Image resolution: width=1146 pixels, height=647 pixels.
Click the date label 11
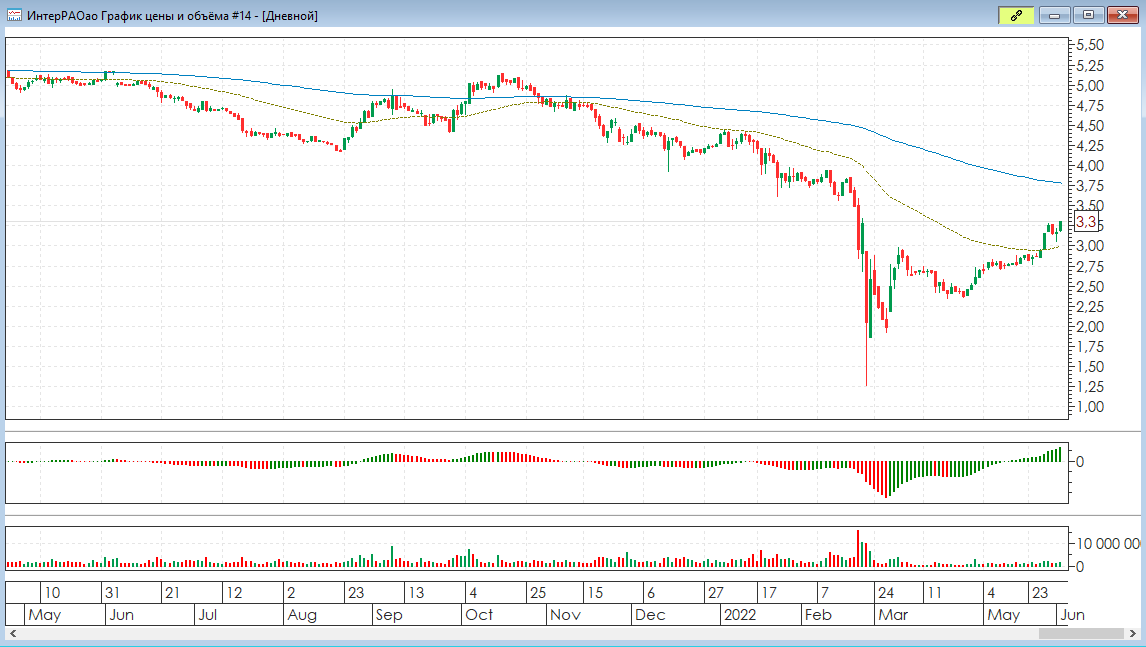934,593
